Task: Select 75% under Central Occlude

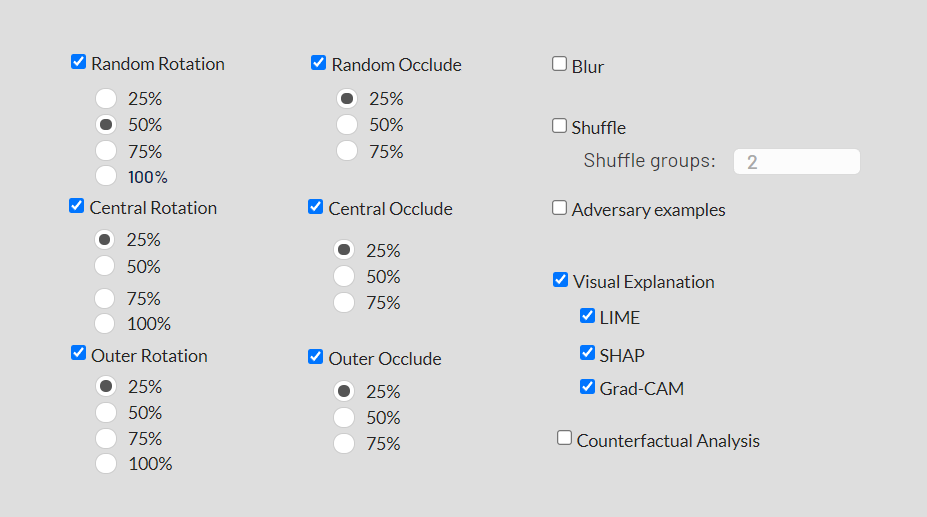Action: pos(344,302)
